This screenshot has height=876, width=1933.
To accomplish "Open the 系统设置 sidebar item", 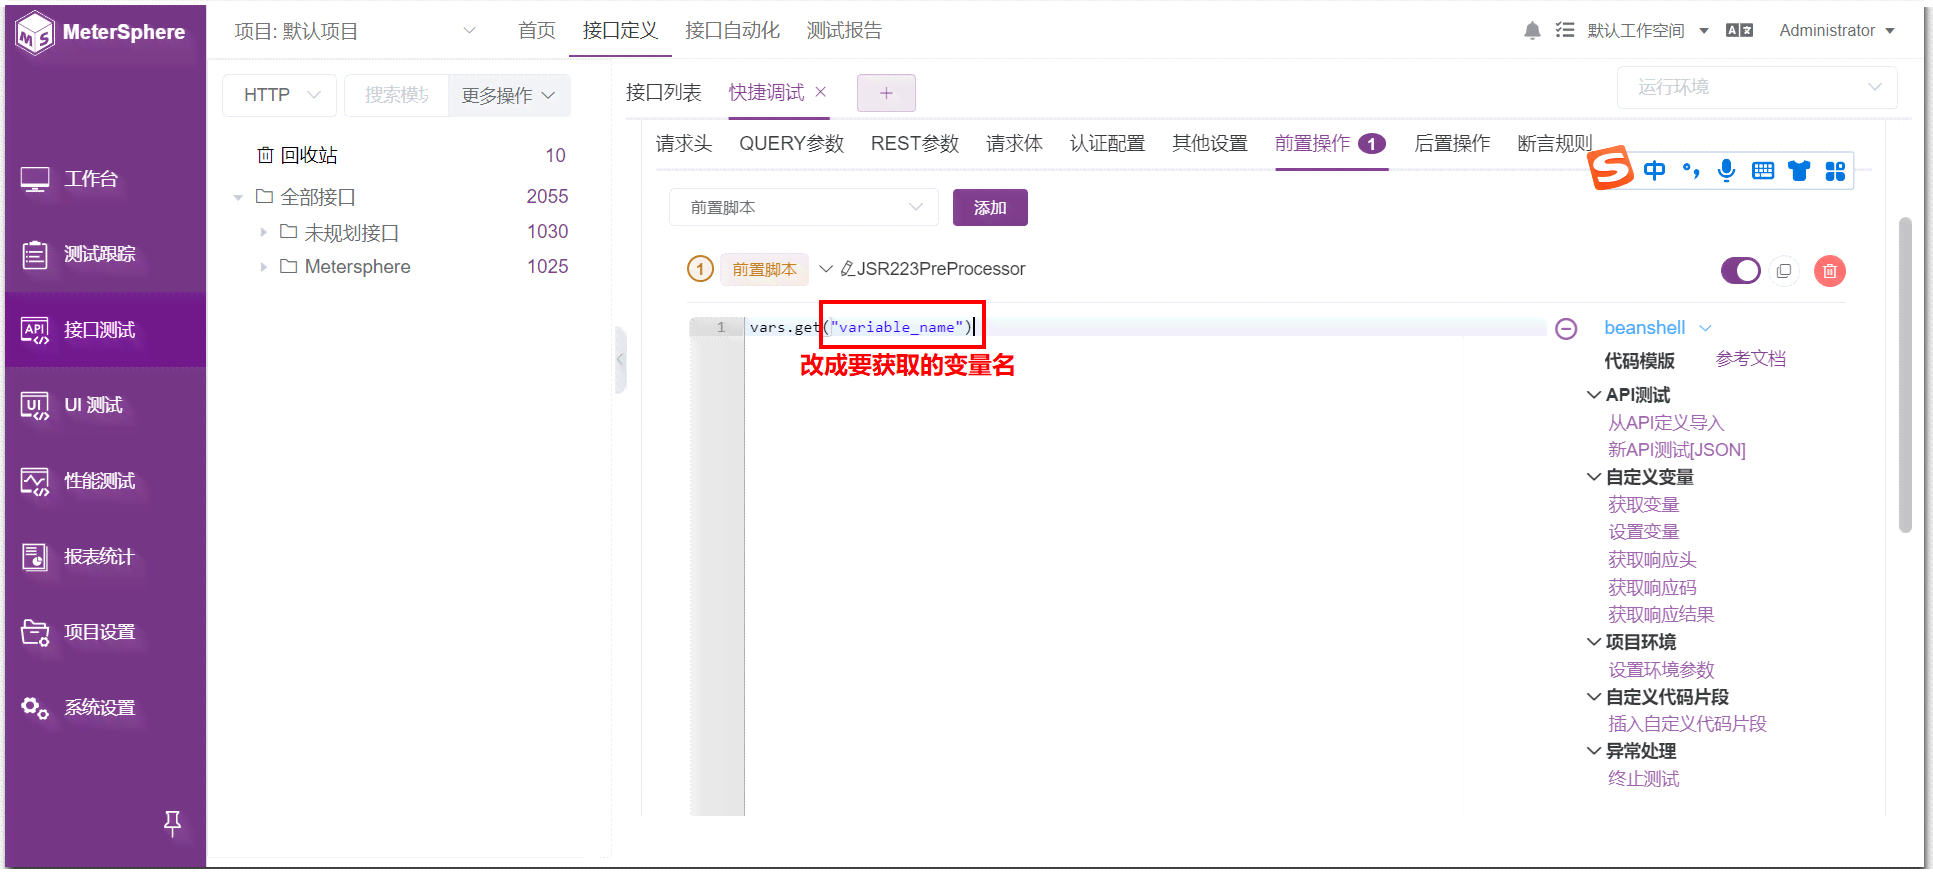I will click(105, 707).
